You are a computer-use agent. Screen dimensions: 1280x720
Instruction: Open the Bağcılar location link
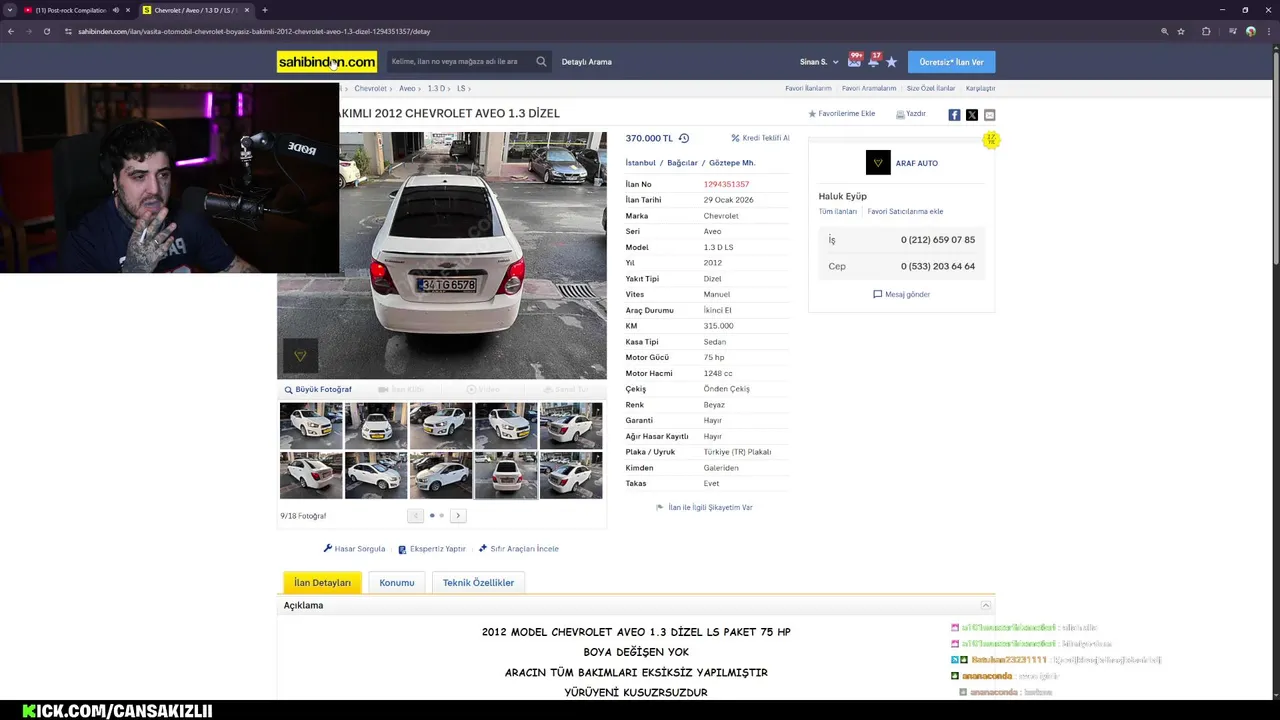tap(682, 163)
